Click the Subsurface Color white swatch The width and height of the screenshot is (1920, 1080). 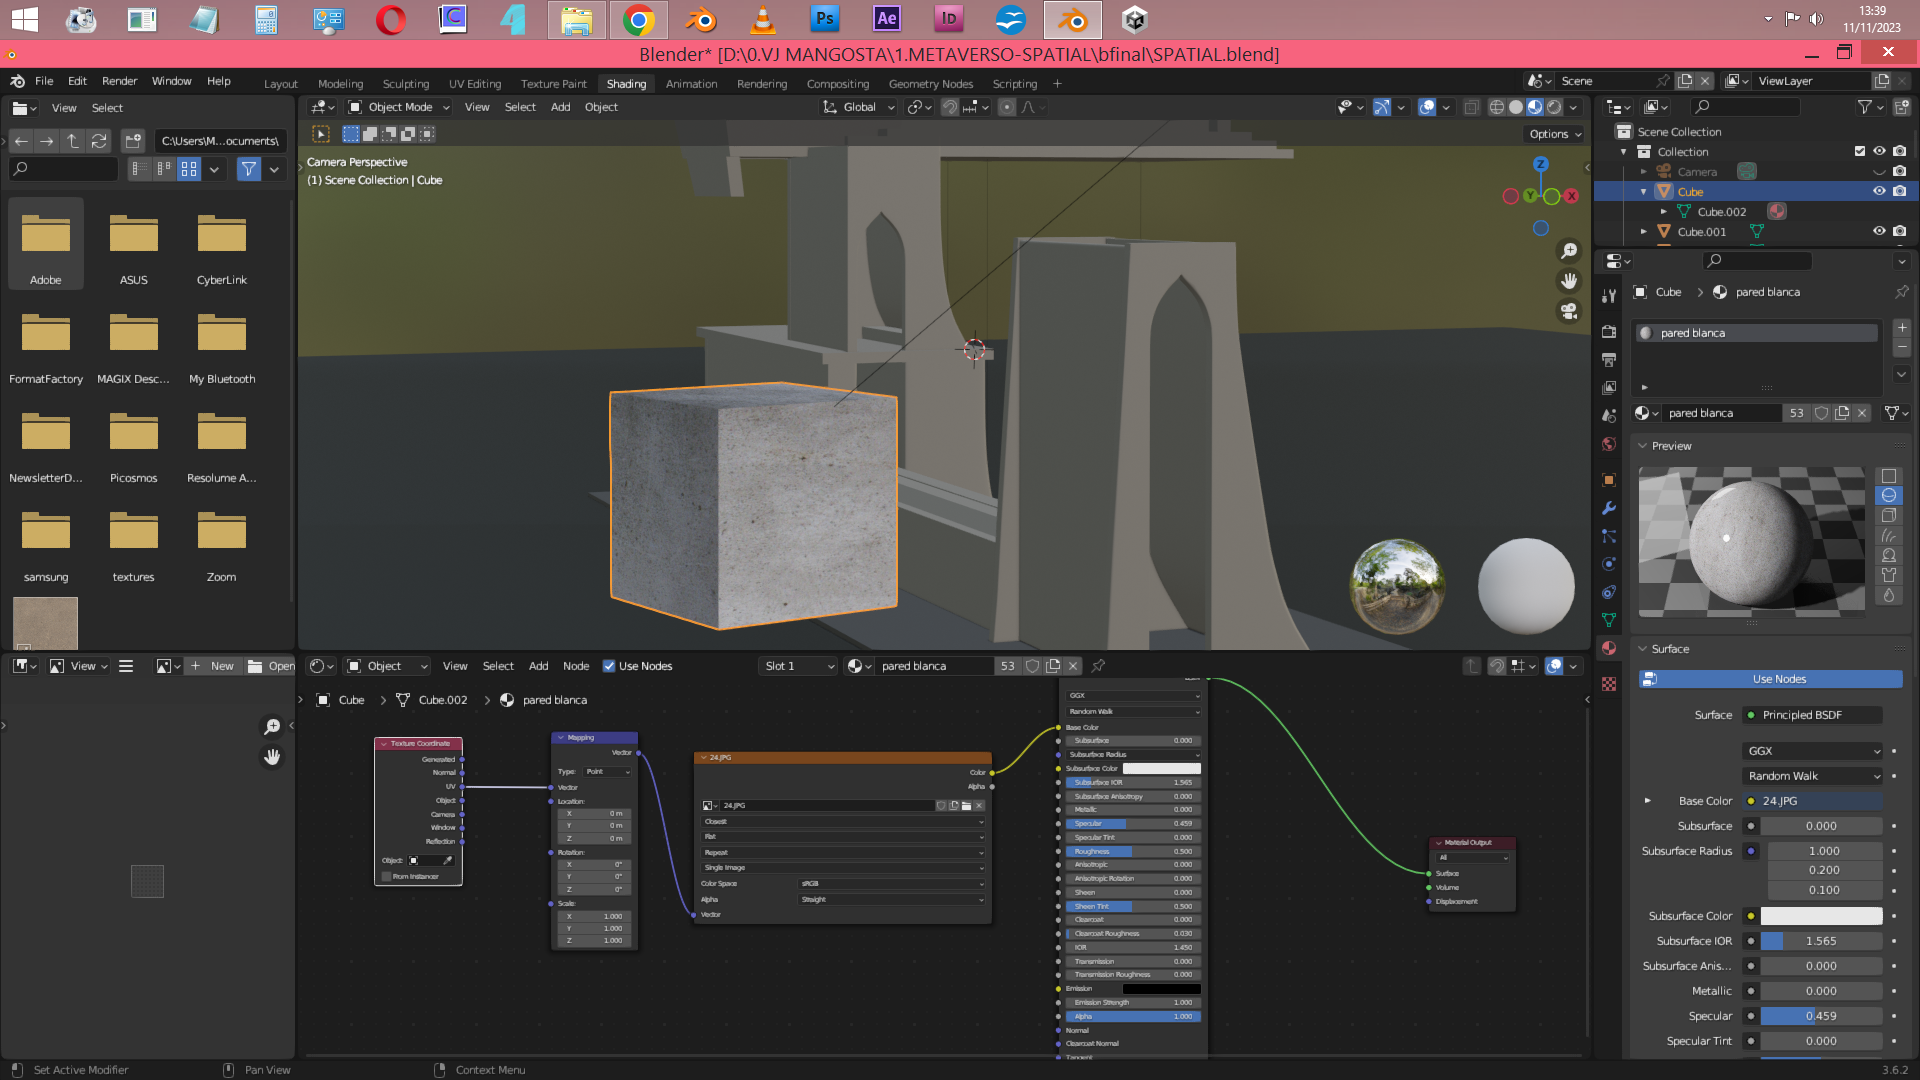[1821, 916]
